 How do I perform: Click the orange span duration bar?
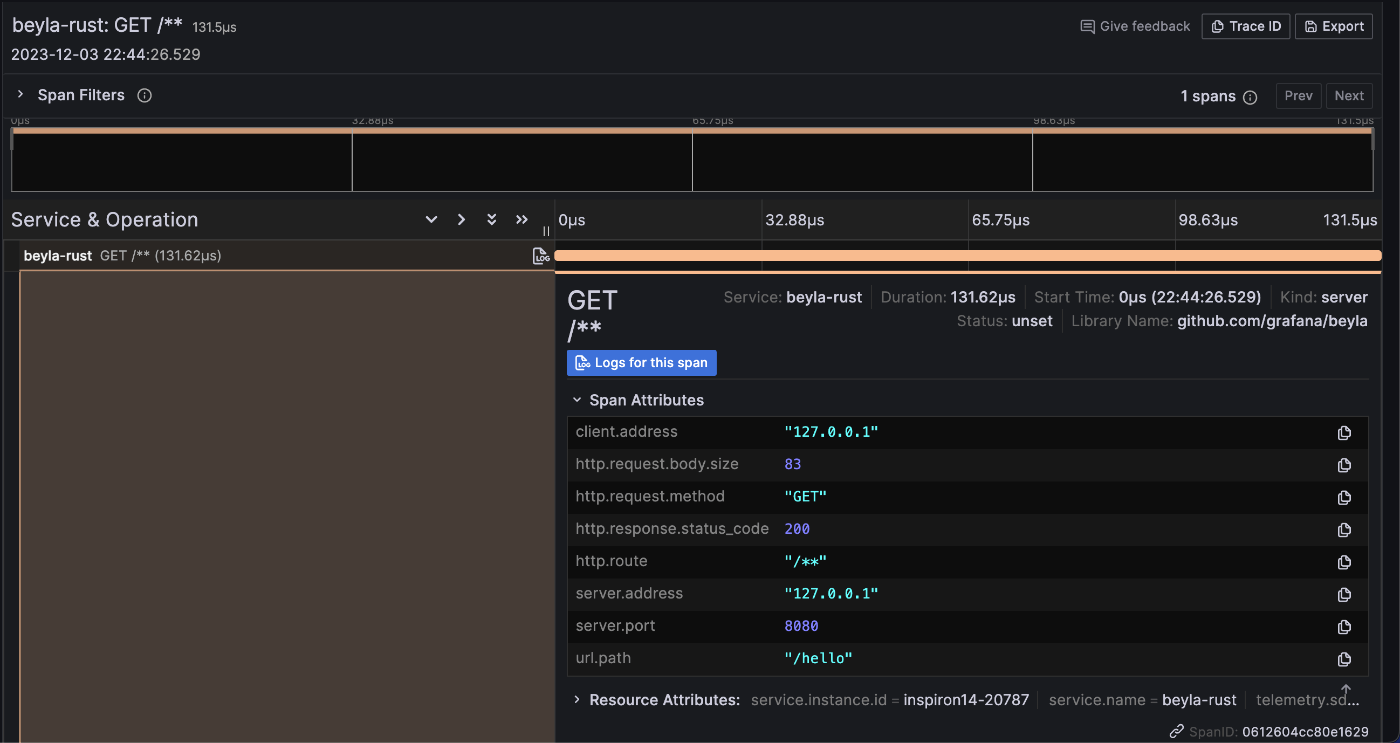967,256
